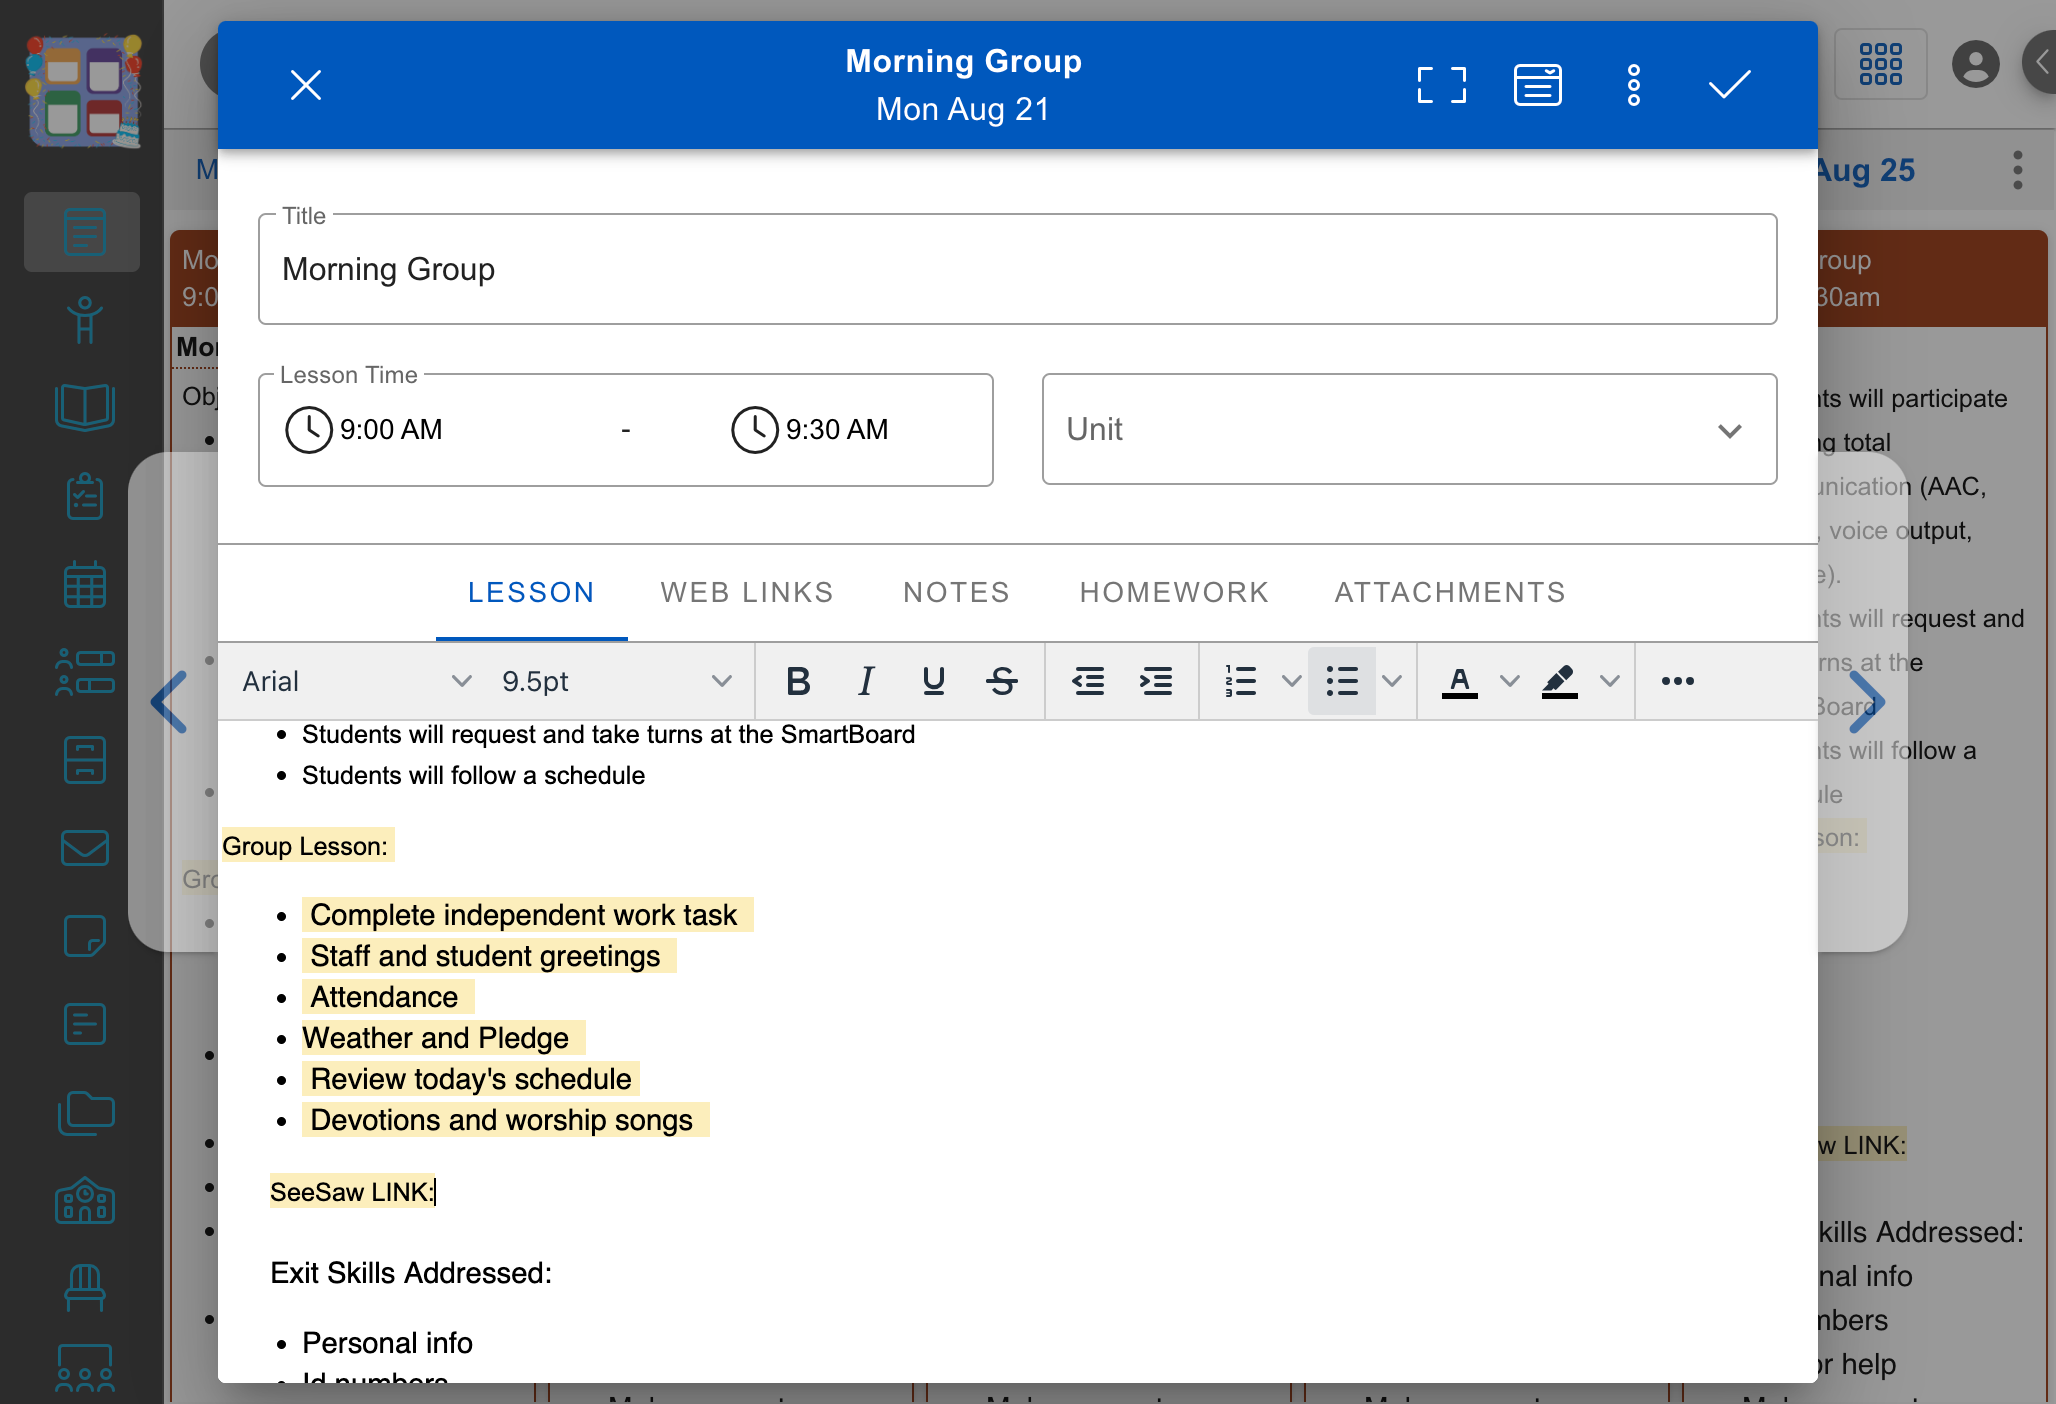Toggle bullet list formatting

1342,681
